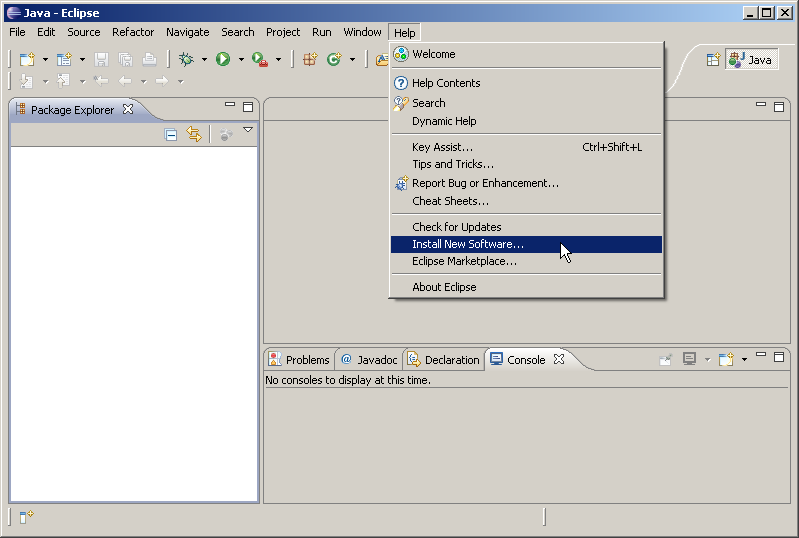Maximize the Console view panel
Screen dimensions: 799x538
(x=779, y=357)
